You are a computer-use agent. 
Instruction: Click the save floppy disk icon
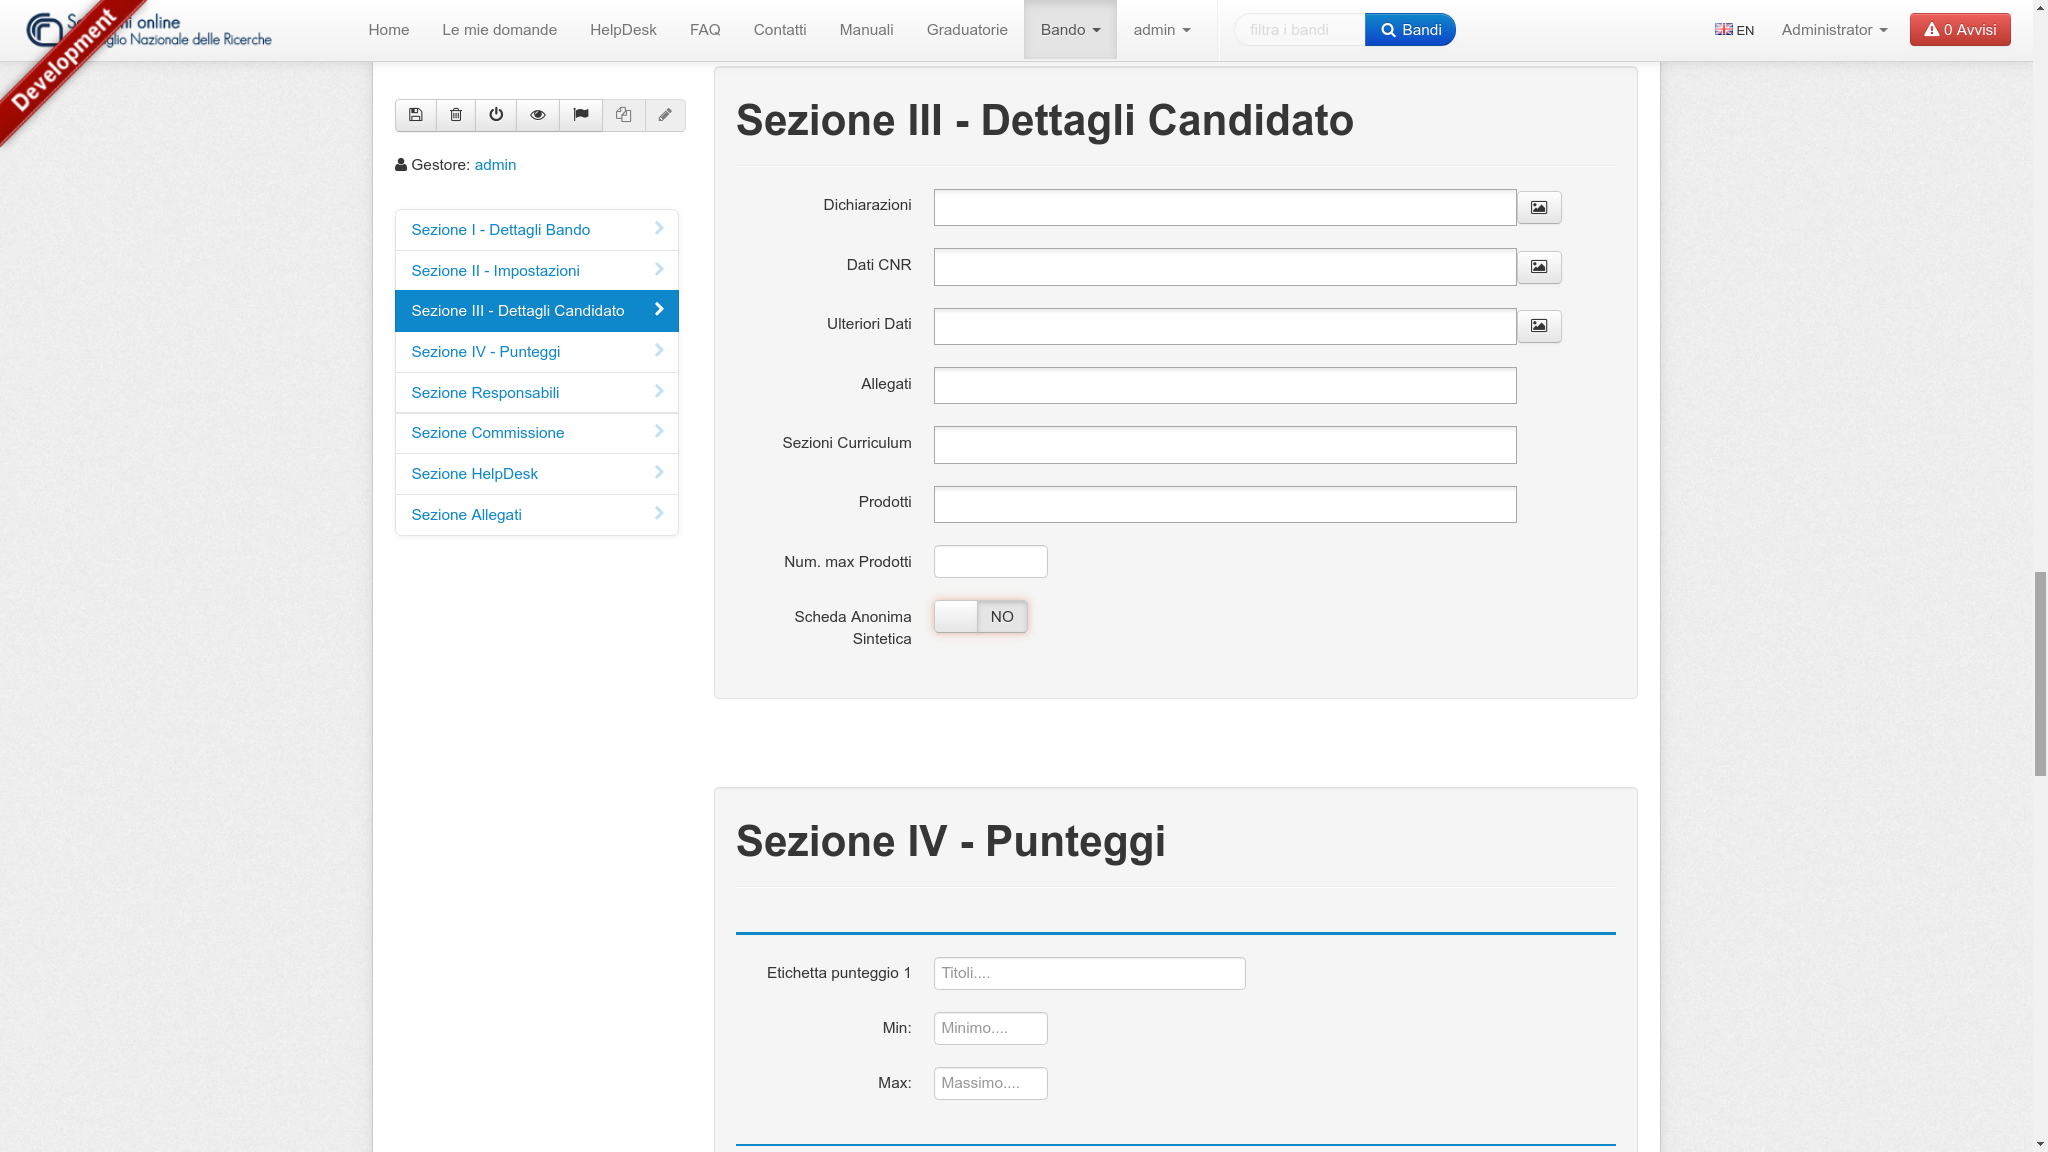(x=416, y=115)
